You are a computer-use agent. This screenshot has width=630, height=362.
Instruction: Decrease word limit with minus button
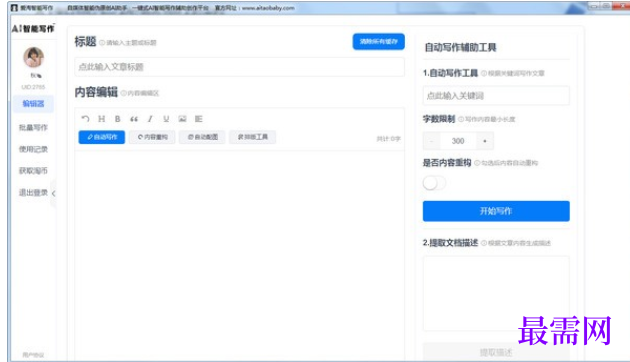tap(432, 141)
